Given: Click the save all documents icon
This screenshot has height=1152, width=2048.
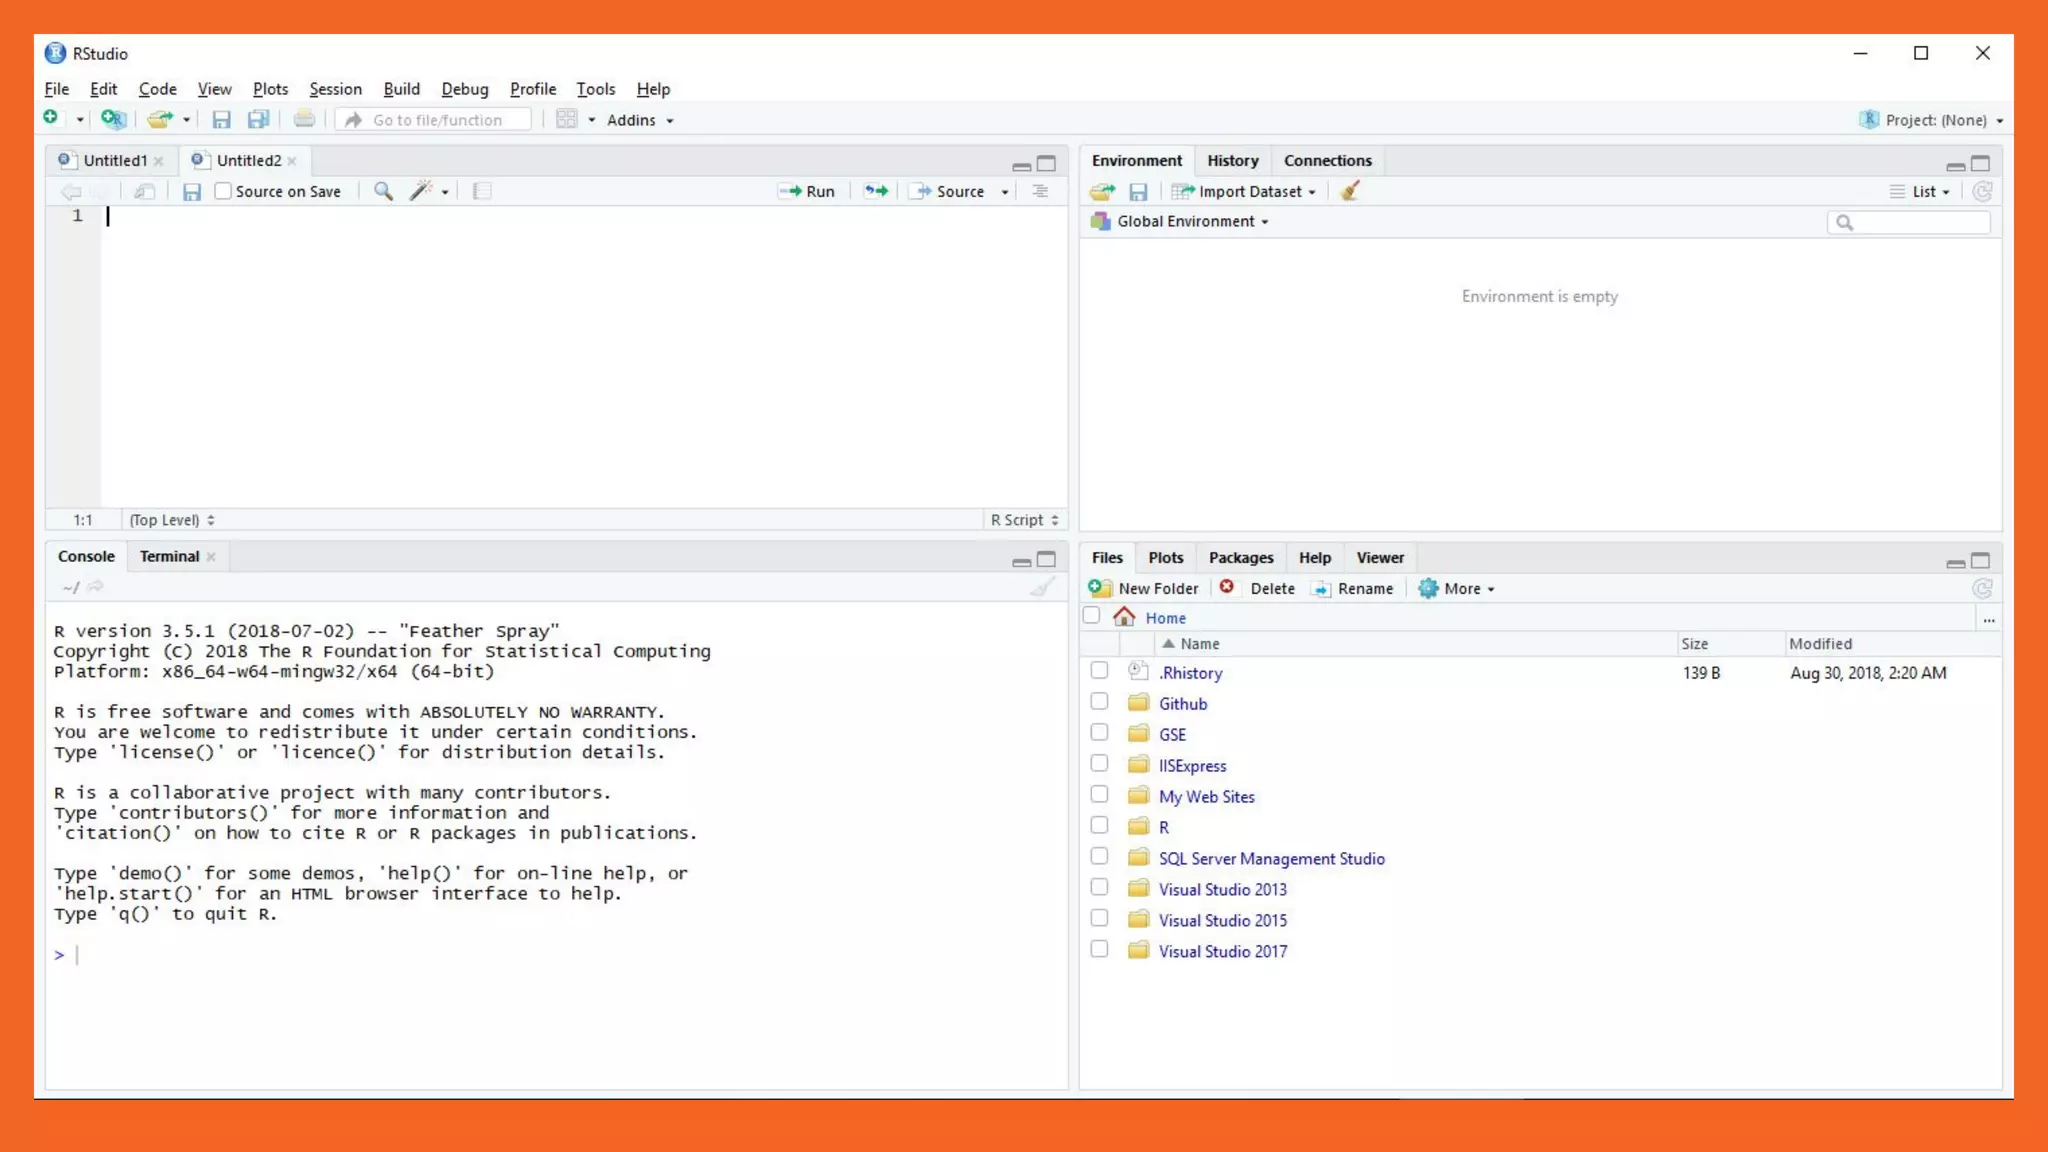Looking at the screenshot, I should (258, 120).
